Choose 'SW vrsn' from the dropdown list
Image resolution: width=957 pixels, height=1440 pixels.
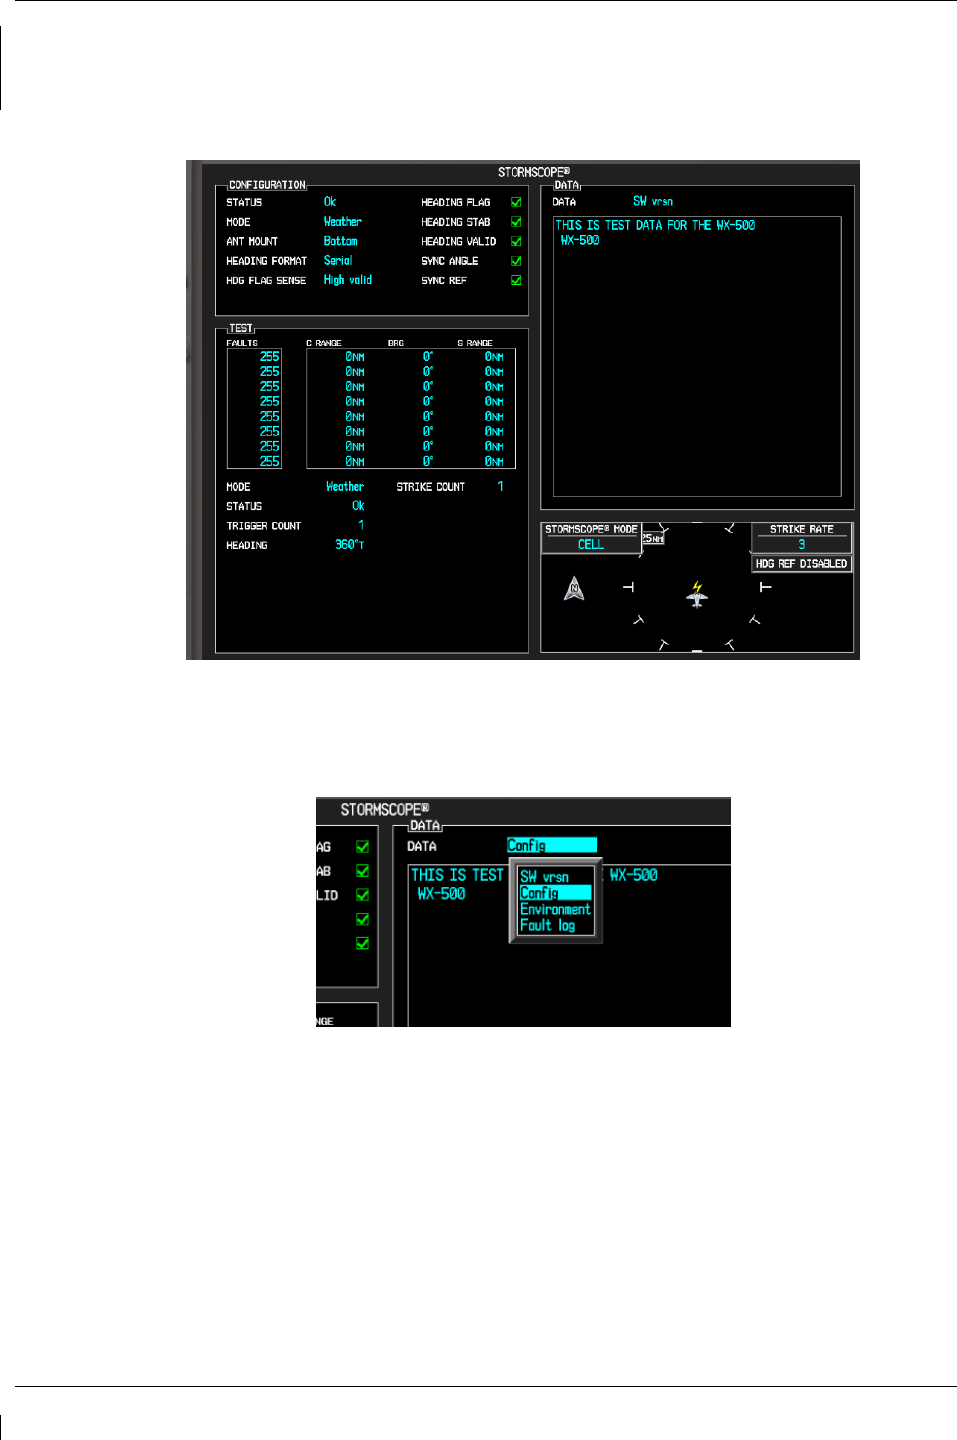click(x=544, y=877)
